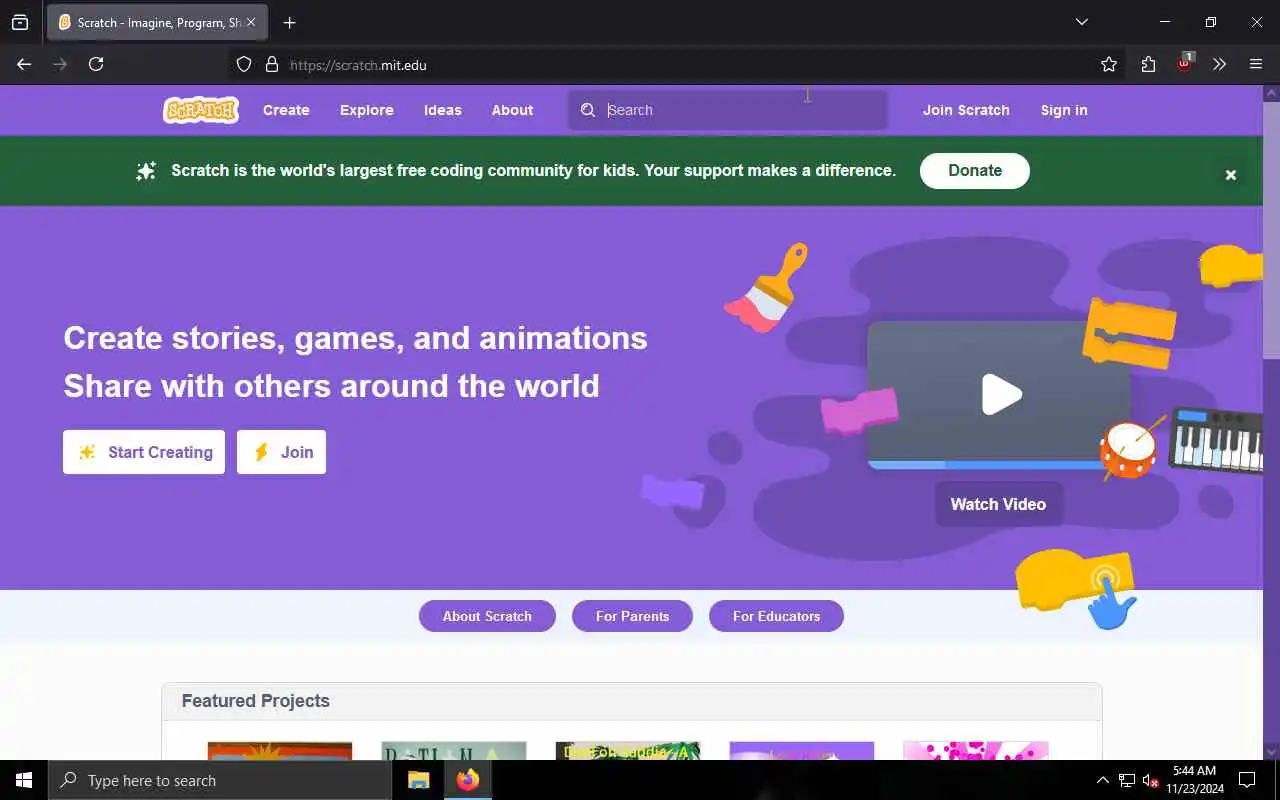This screenshot has height=800, width=1280.
Task: Click the search magnifier icon
Action: coord(588,110)
